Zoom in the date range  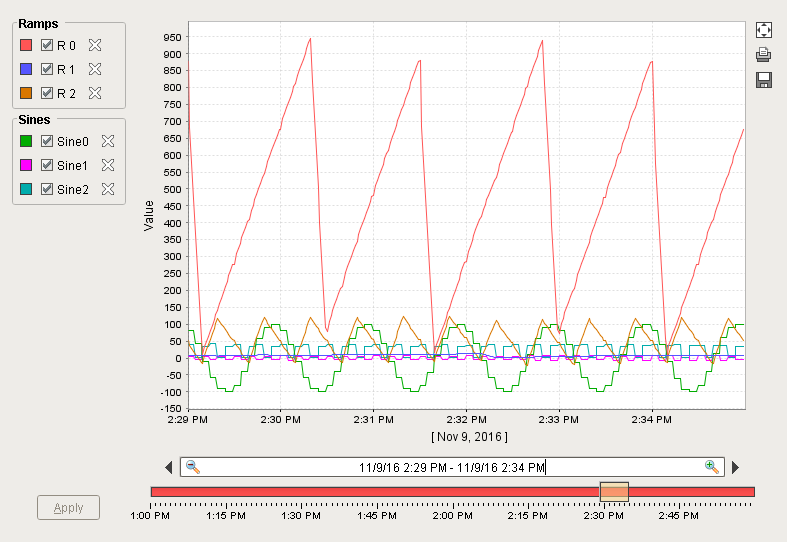711,467
